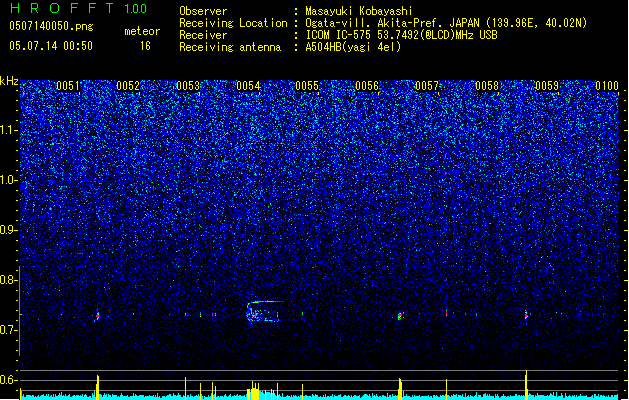Viewport: 629px width, 400px height.
Task: Click the version number 1.00
Action: tap(136, 9)
